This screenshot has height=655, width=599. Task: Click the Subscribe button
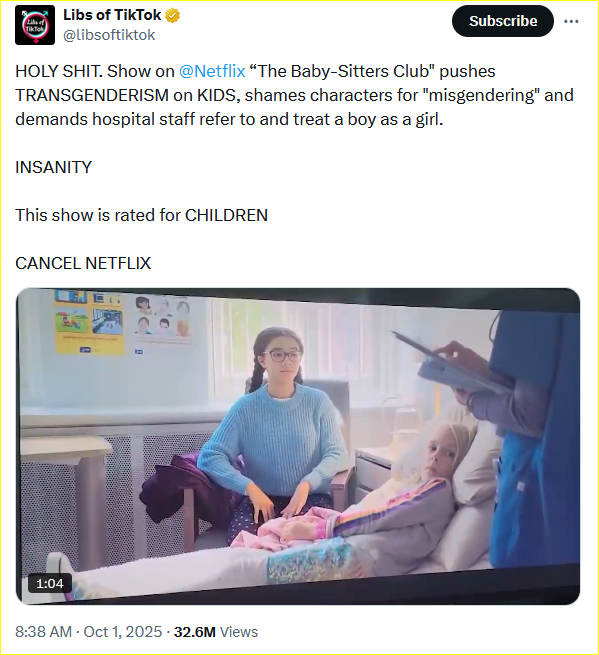tap(503, 21)
